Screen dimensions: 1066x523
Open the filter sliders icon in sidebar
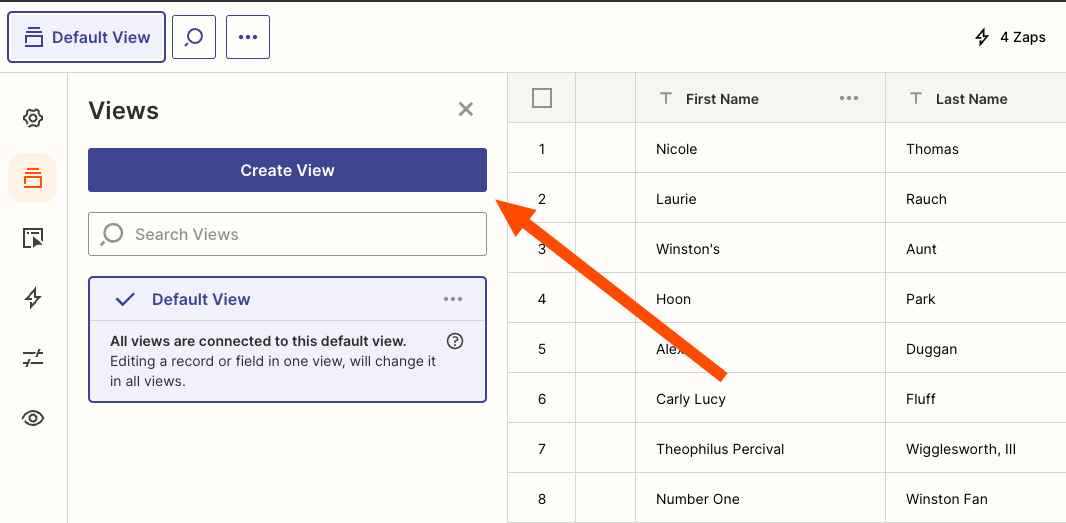click(x=33, y=358)
